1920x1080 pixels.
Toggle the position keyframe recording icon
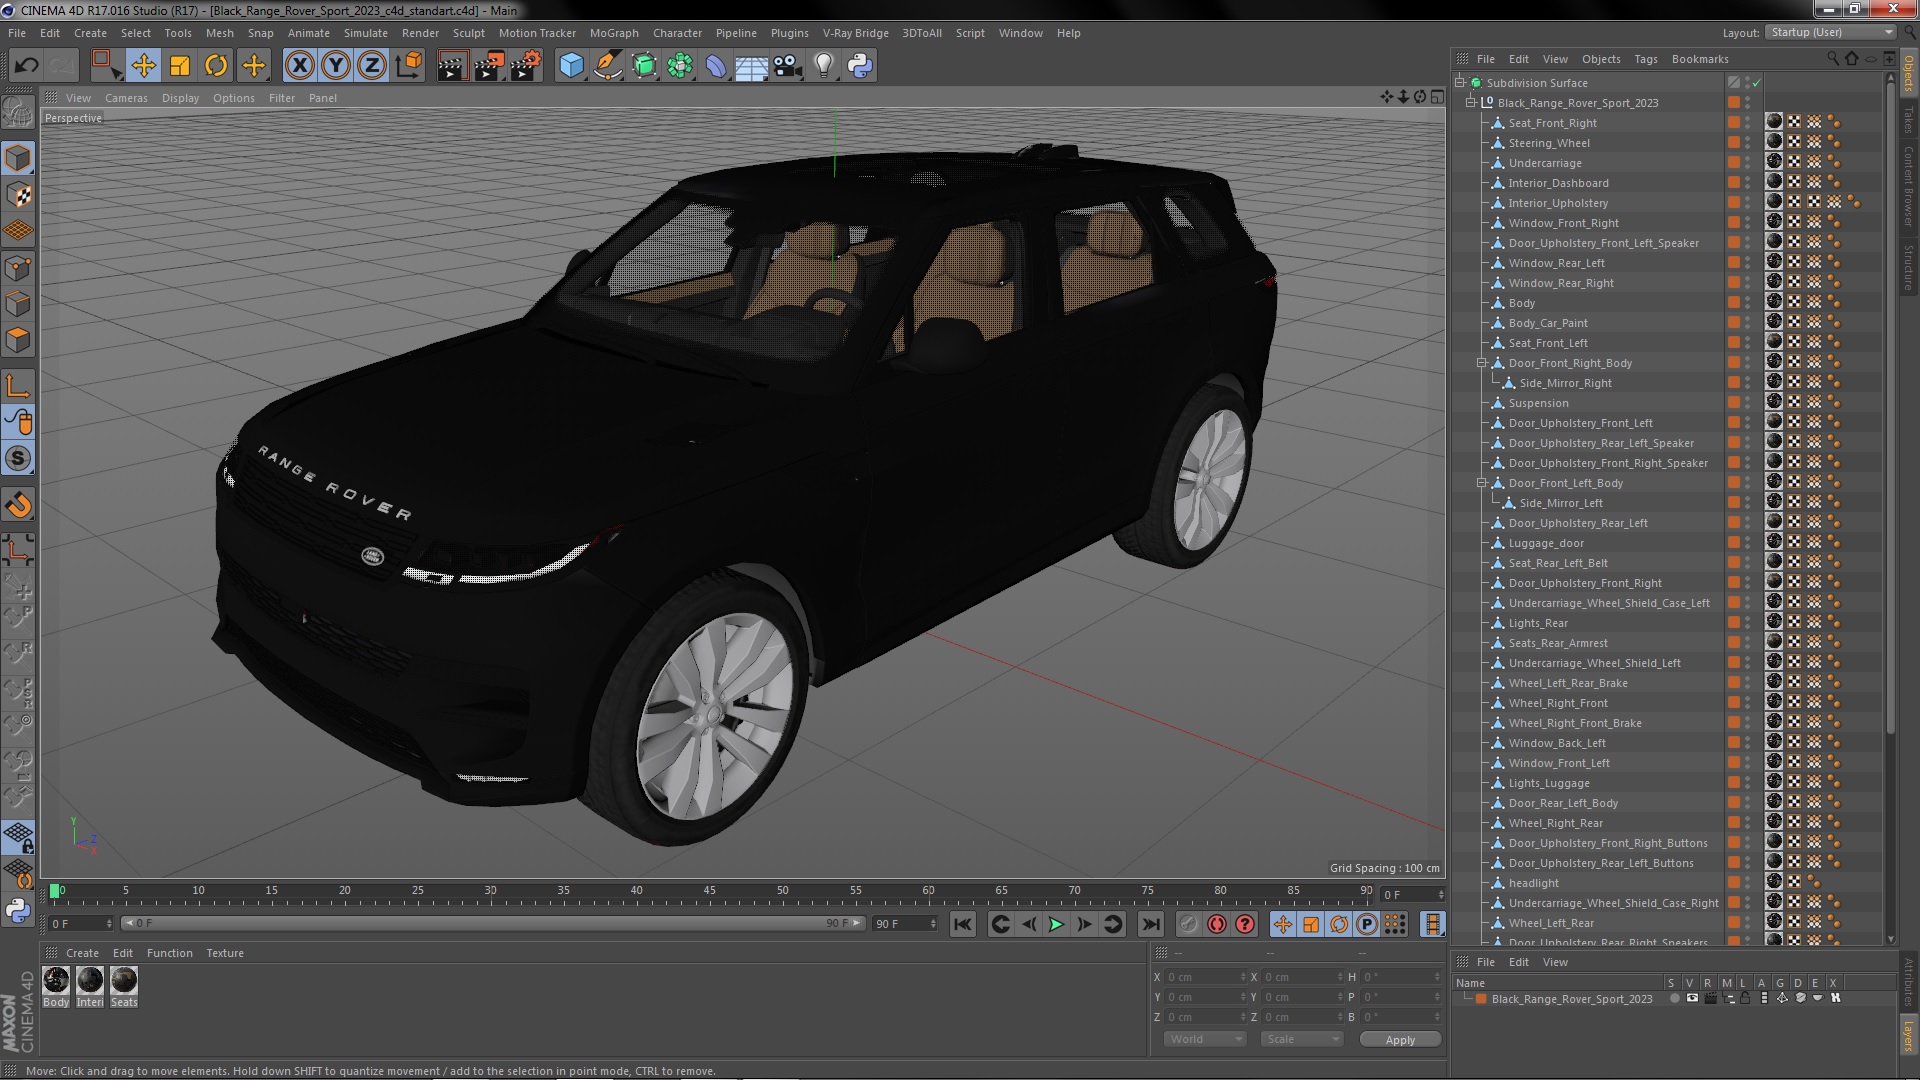pos(1283,925)
